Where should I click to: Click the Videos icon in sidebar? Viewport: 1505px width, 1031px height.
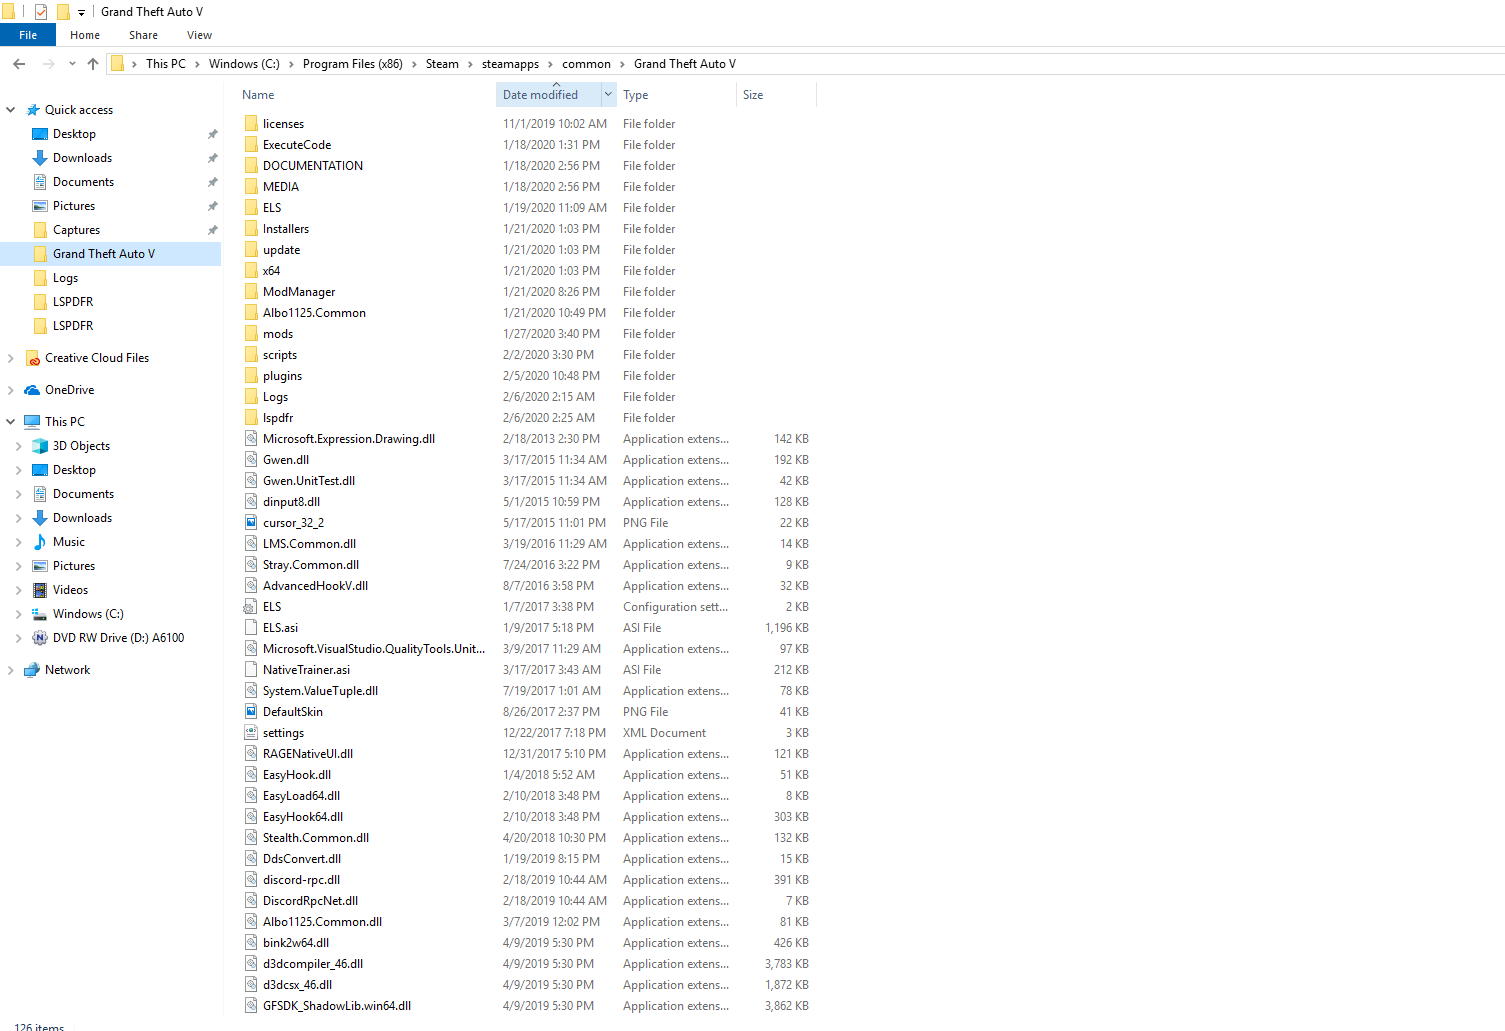[40, 590]
